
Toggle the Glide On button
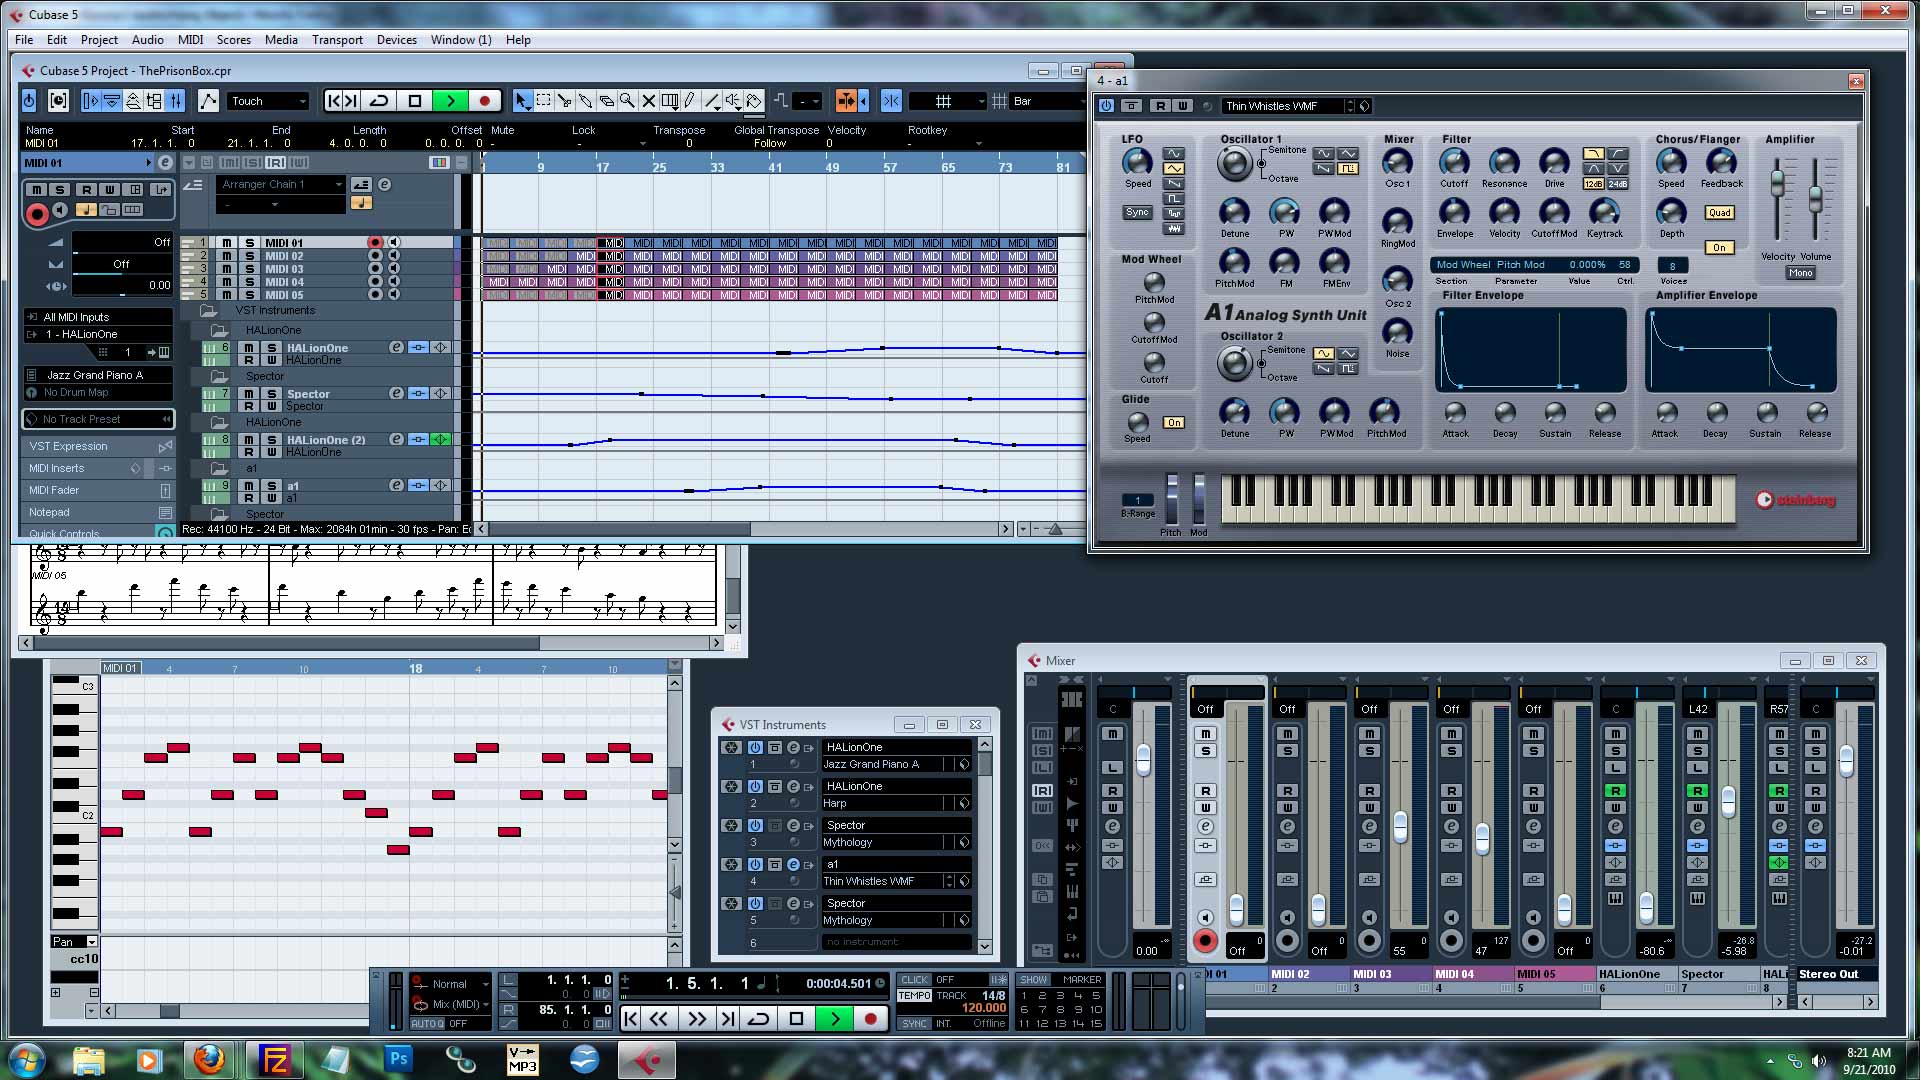coord(1174,423)
